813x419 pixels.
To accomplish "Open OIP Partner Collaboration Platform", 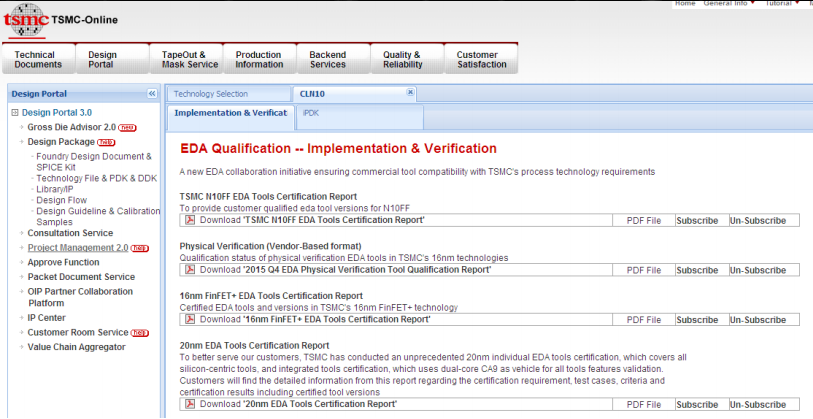I will tap(80, 297).
